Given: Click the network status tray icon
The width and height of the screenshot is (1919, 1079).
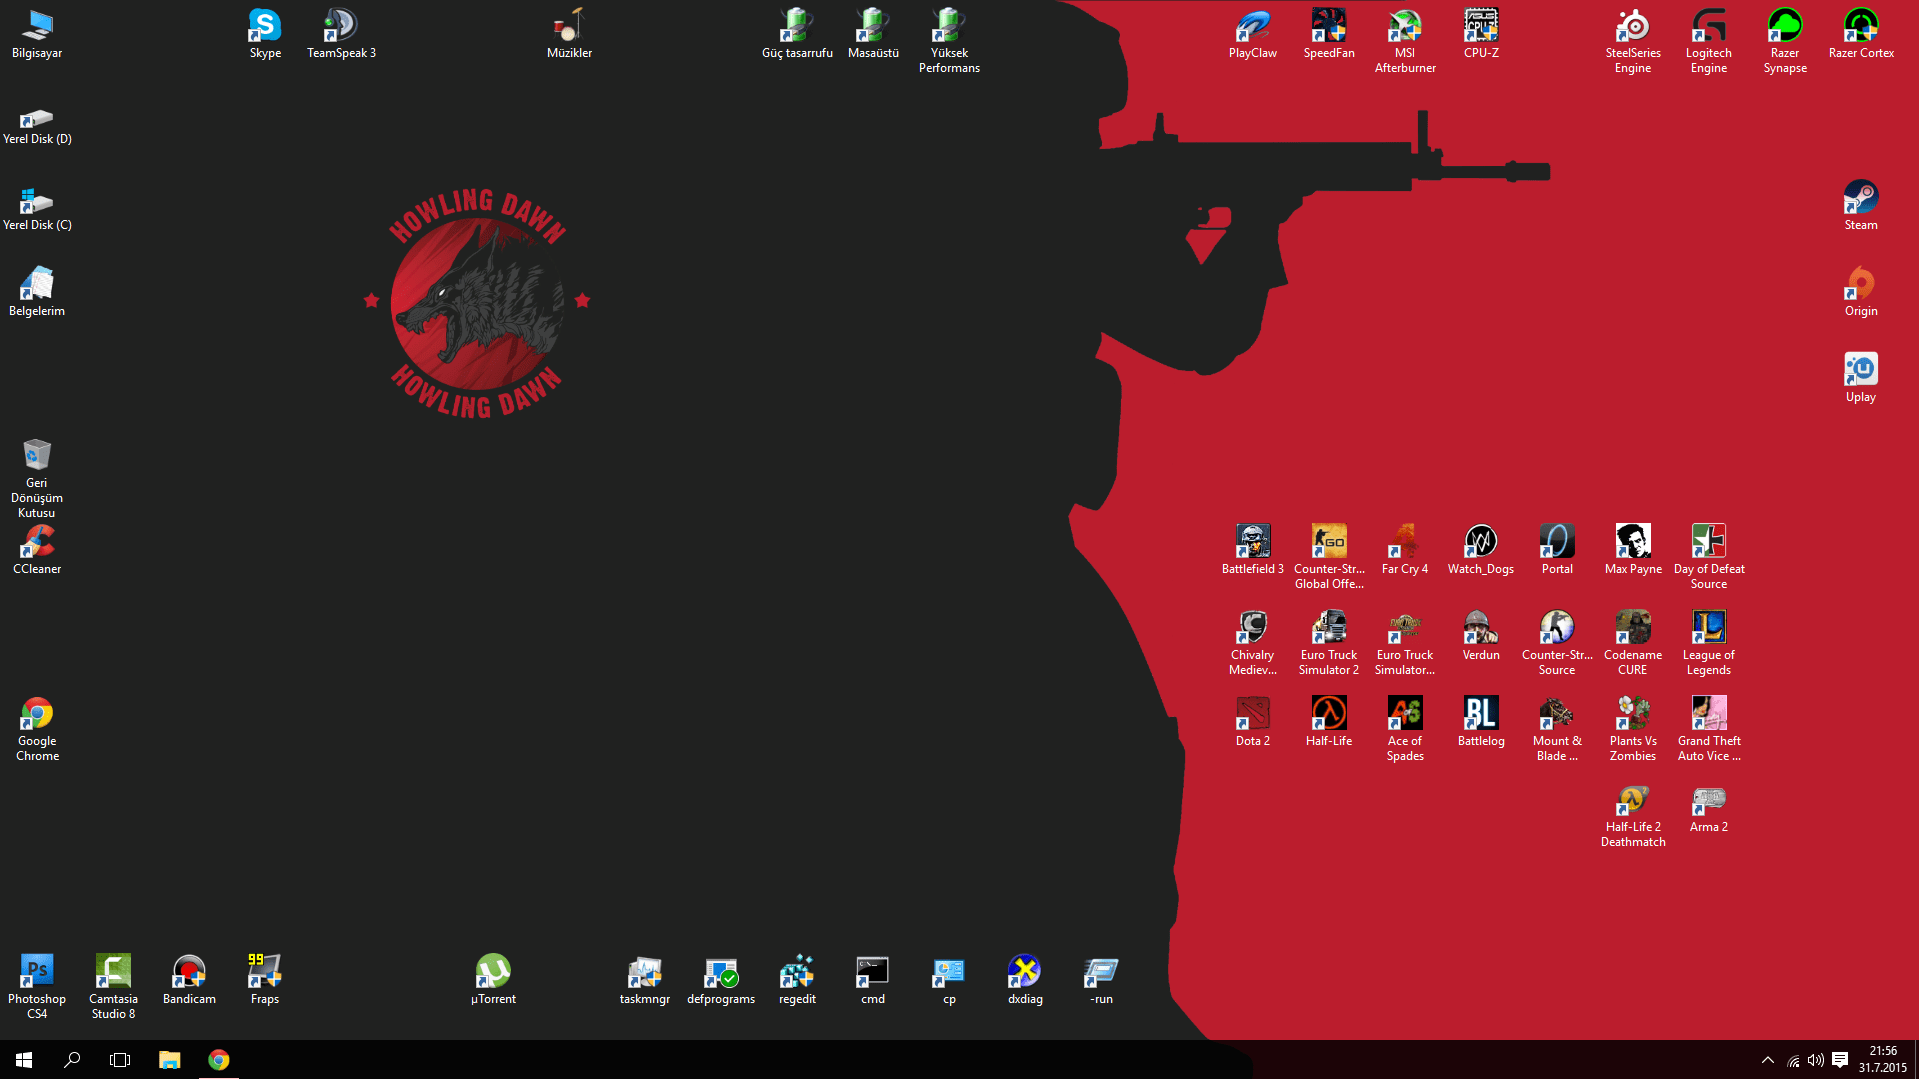Looking at the screenshot, I should coord(1791,1059).
